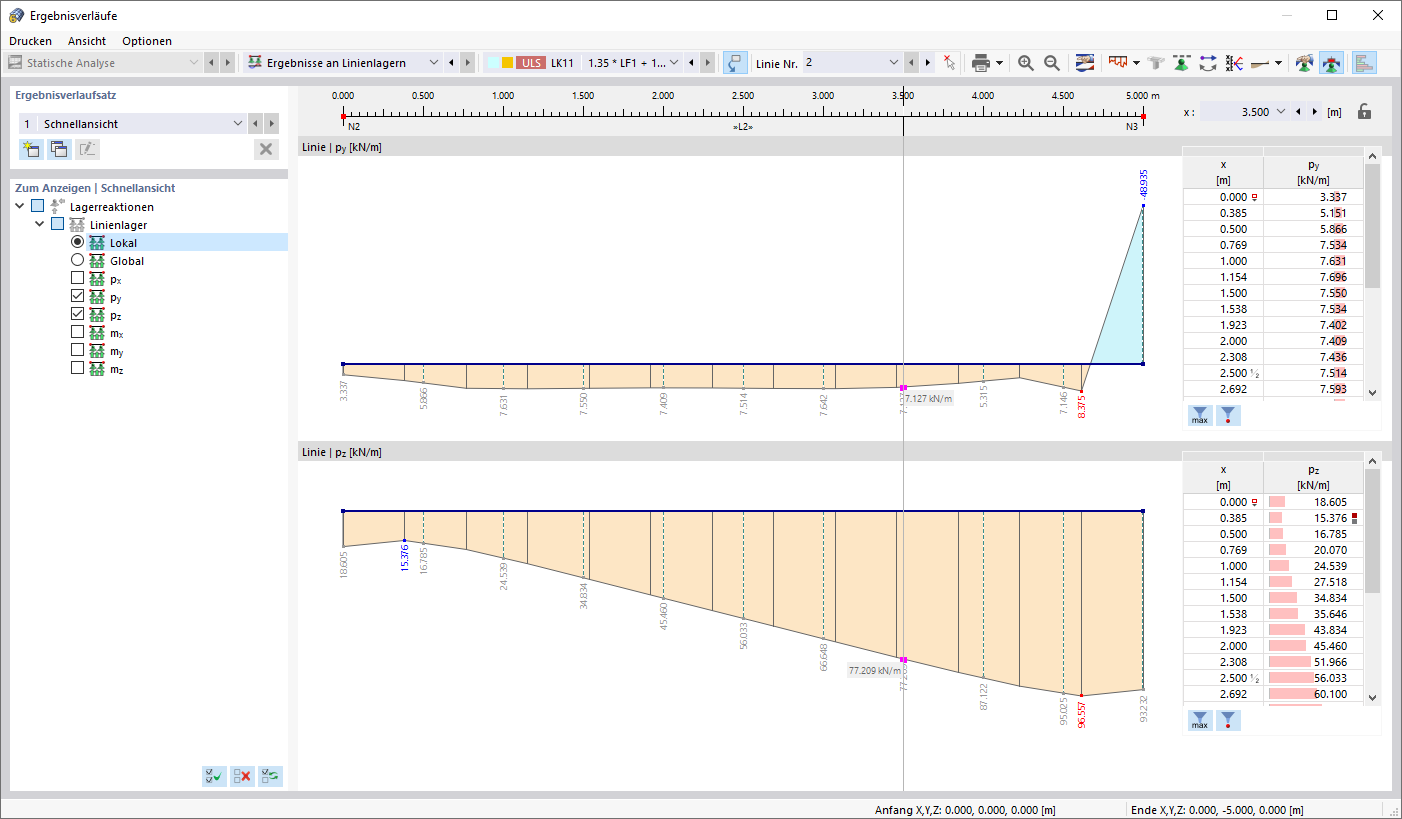This screenshot has height=819, width=1402.
Task: Collapse the Lagerreaktionen tree node
Action: [20, 206]
